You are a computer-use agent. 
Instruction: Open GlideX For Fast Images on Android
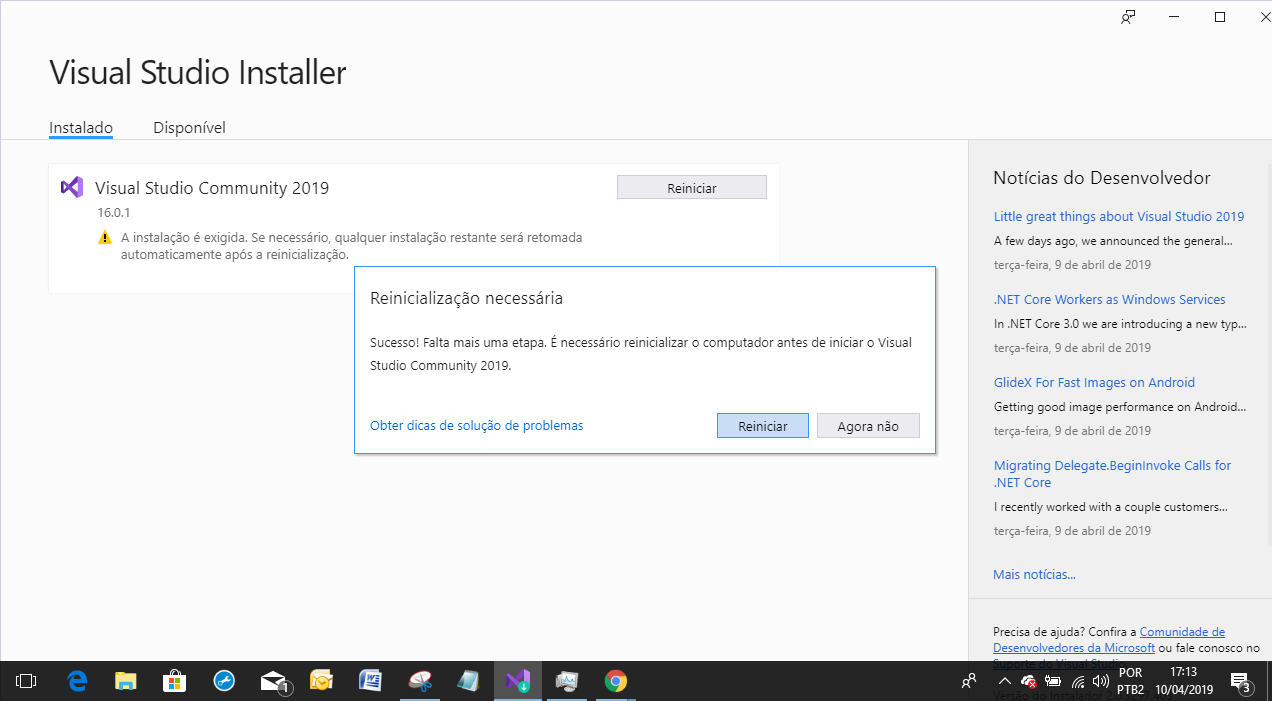pos(1094,382)
